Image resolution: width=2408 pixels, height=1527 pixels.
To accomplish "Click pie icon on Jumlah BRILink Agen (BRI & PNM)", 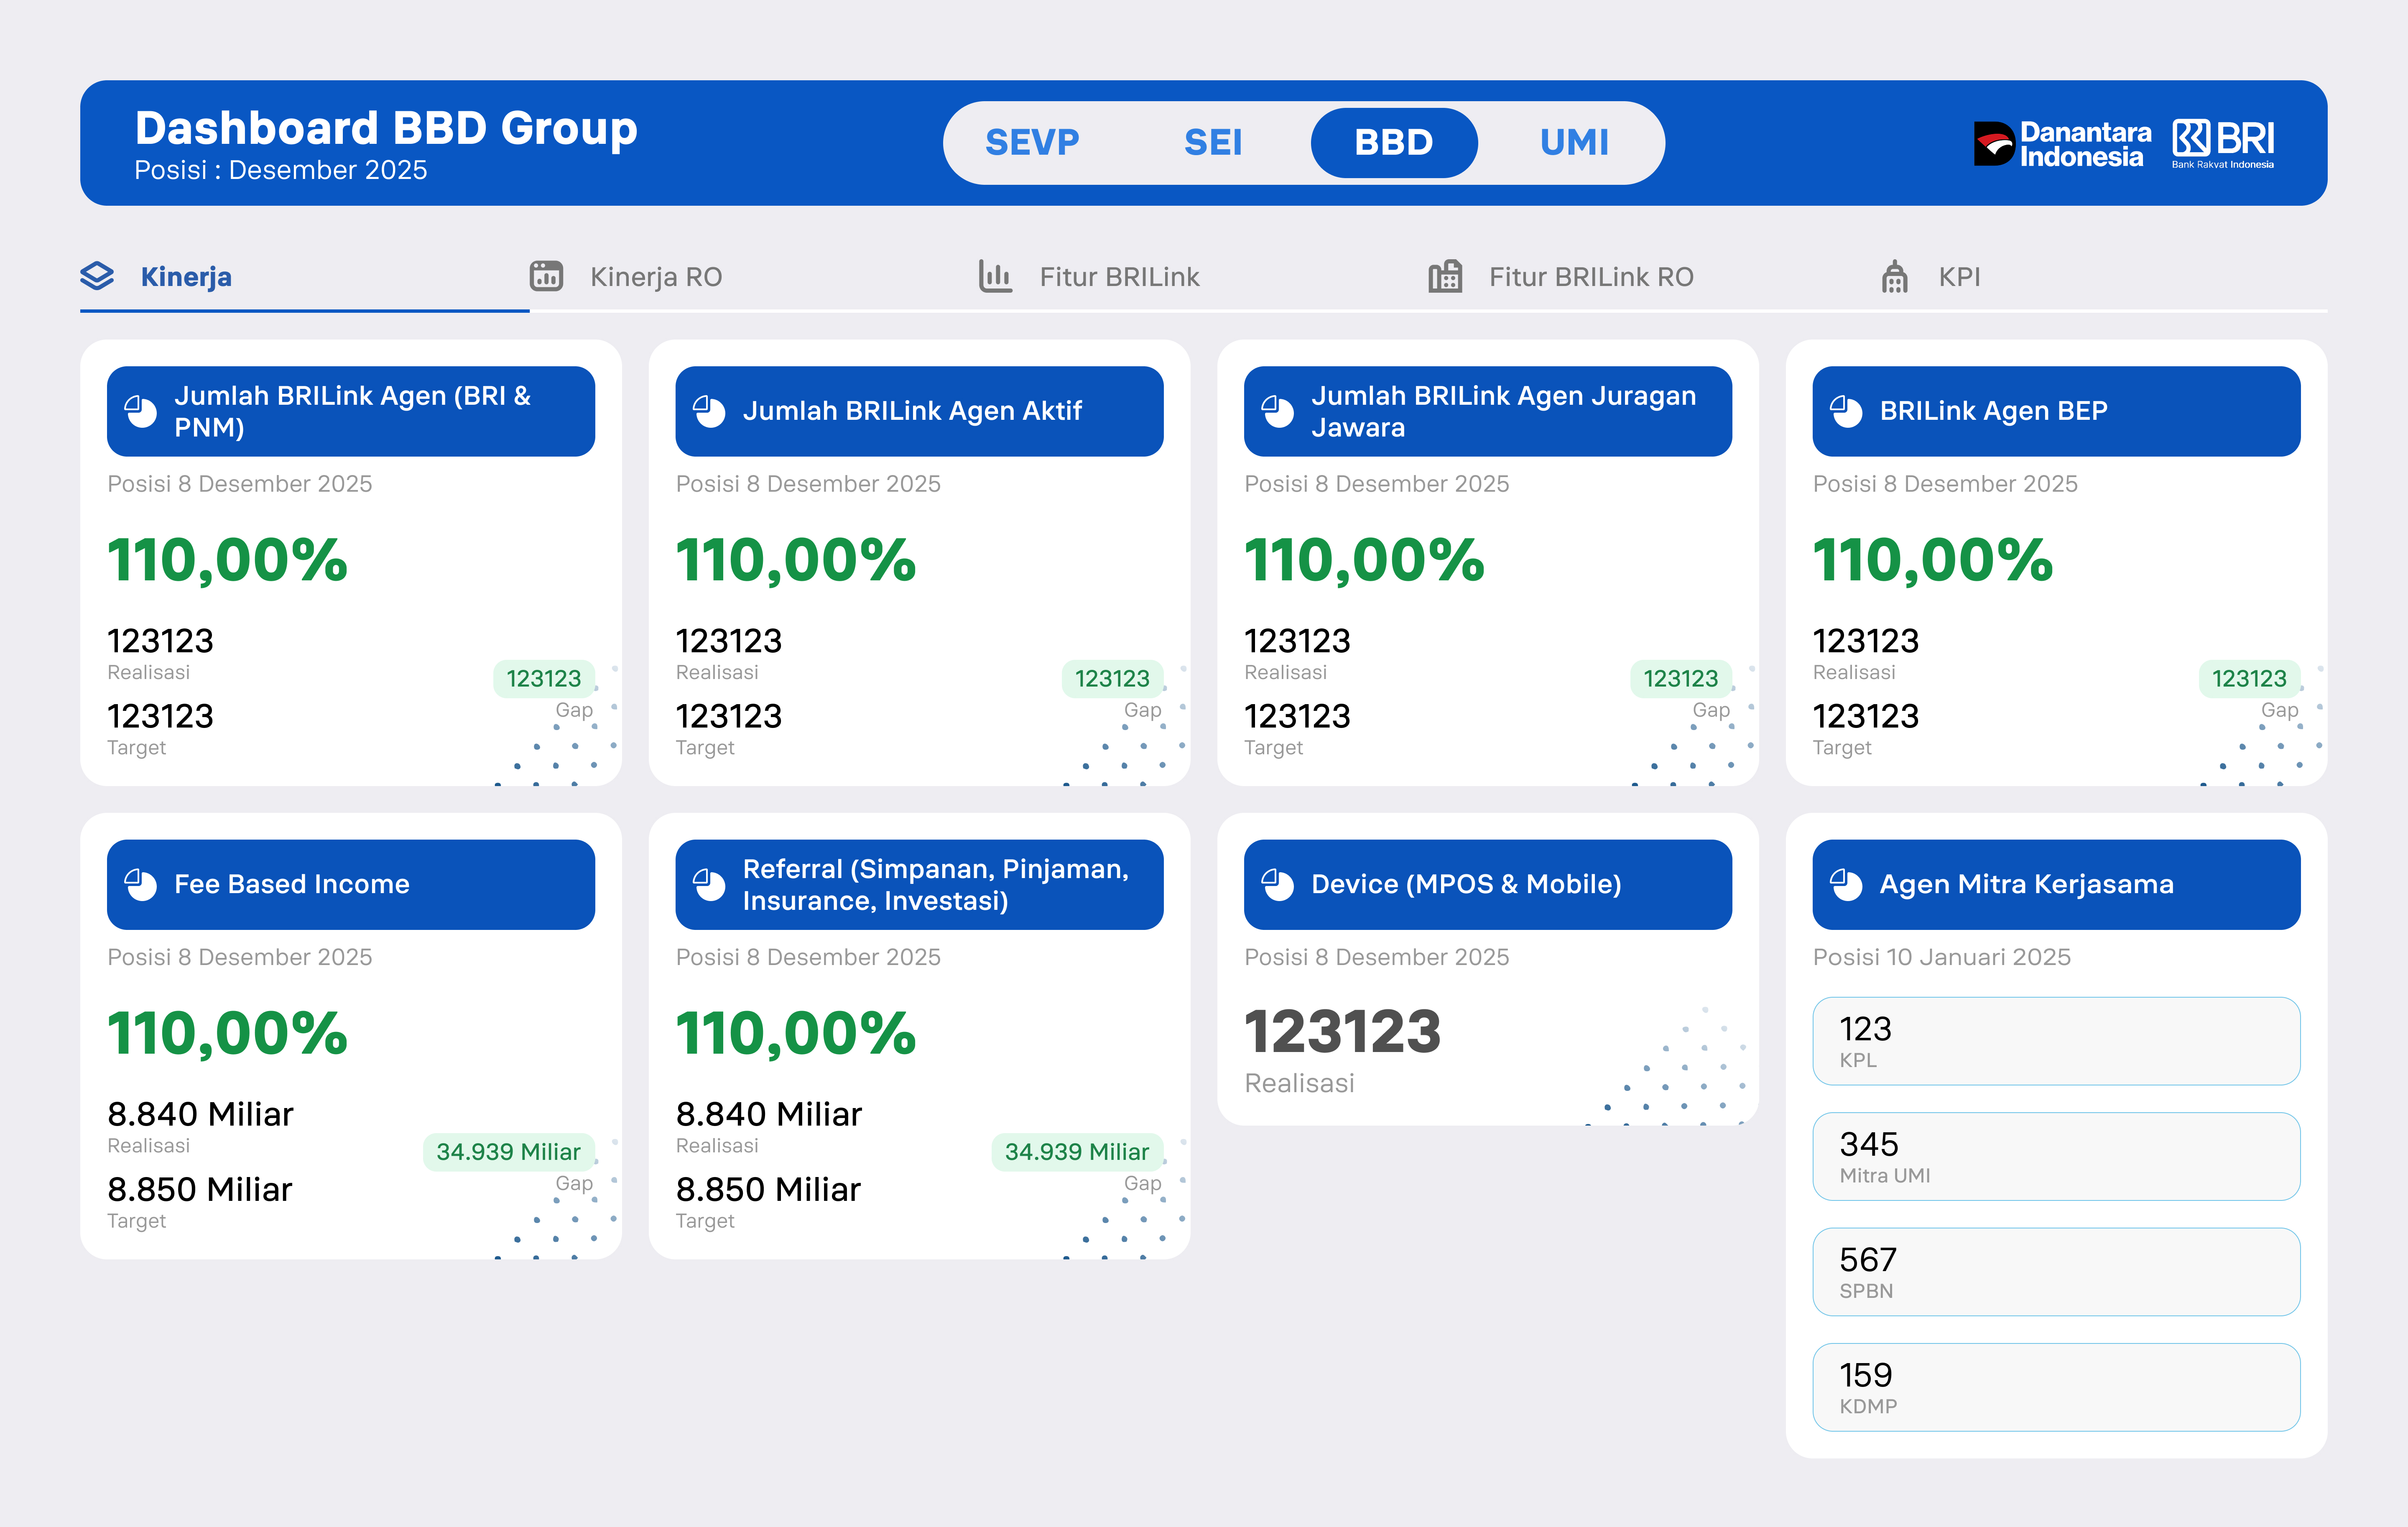I will (x=141, y=411).
